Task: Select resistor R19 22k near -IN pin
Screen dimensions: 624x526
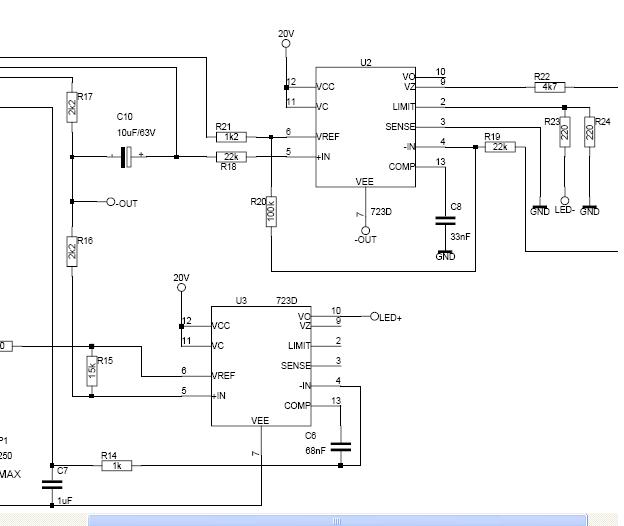Action: [499, 147]
